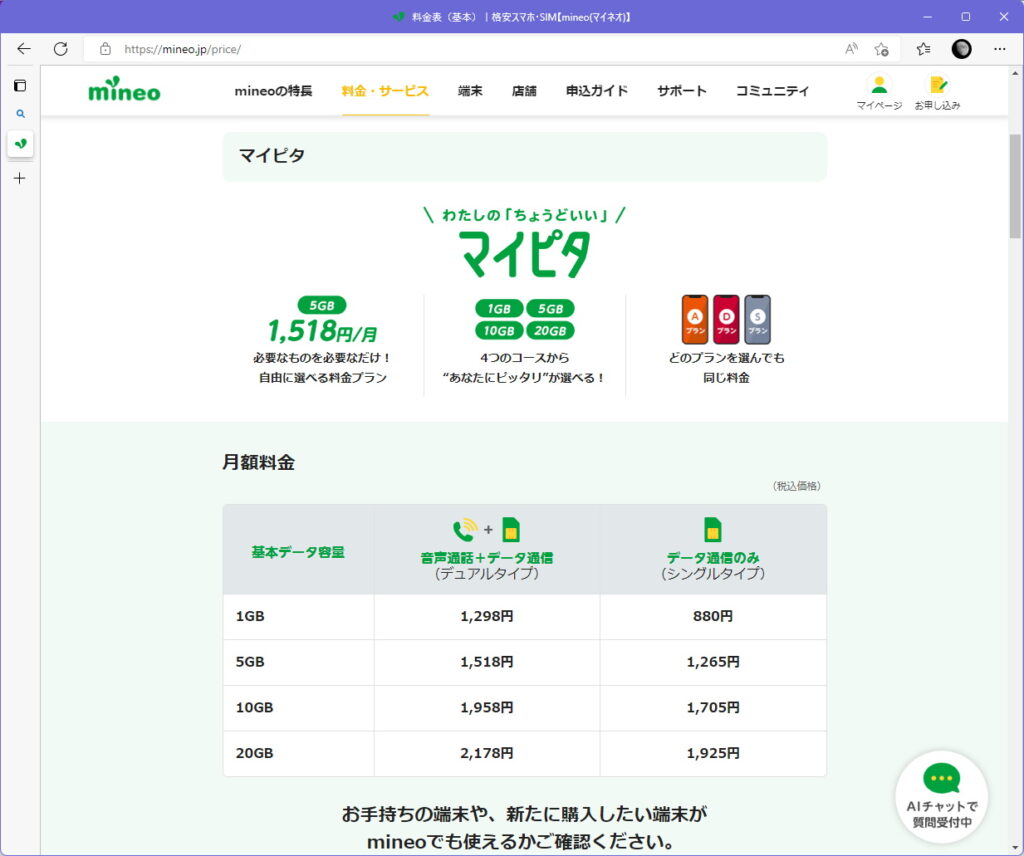Click the gray S plan phone icon
Screen dimensions: 1024x856
pyautogui.click(x=758, y=319)
